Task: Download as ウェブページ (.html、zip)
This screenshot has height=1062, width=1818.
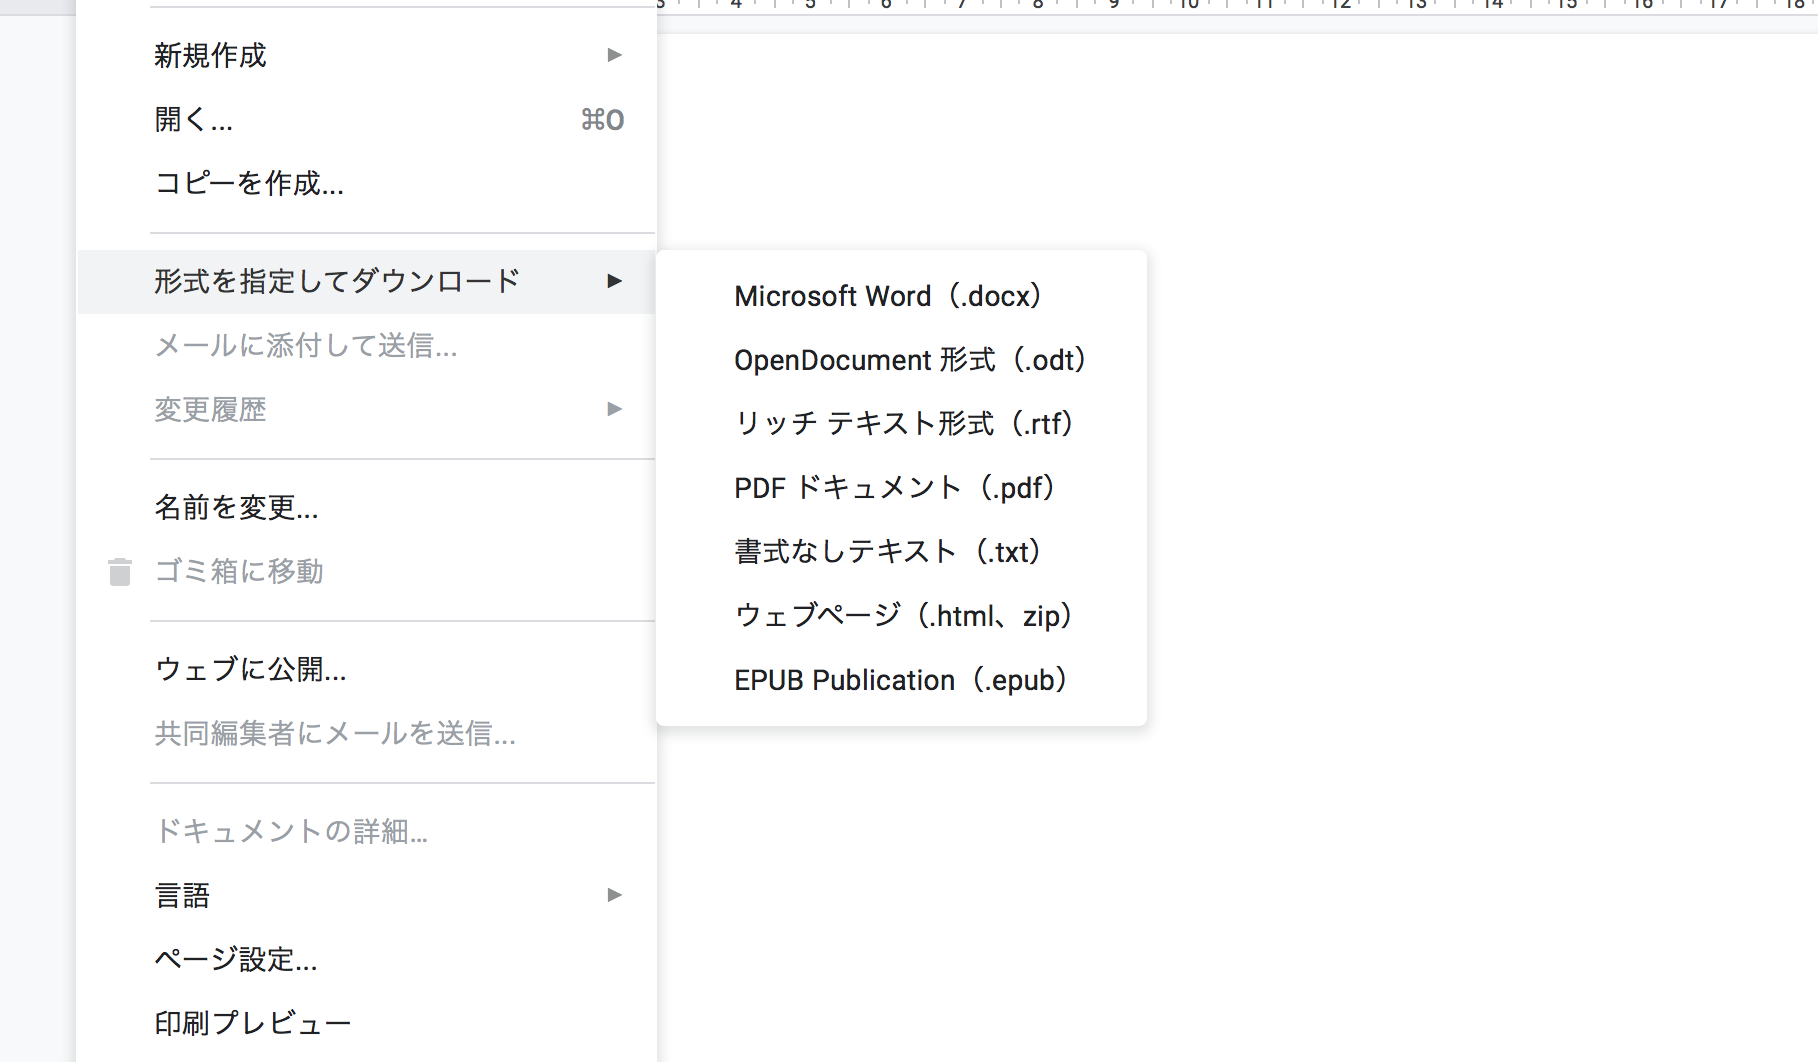Action: pyautogui.click(x=901, y=617)
